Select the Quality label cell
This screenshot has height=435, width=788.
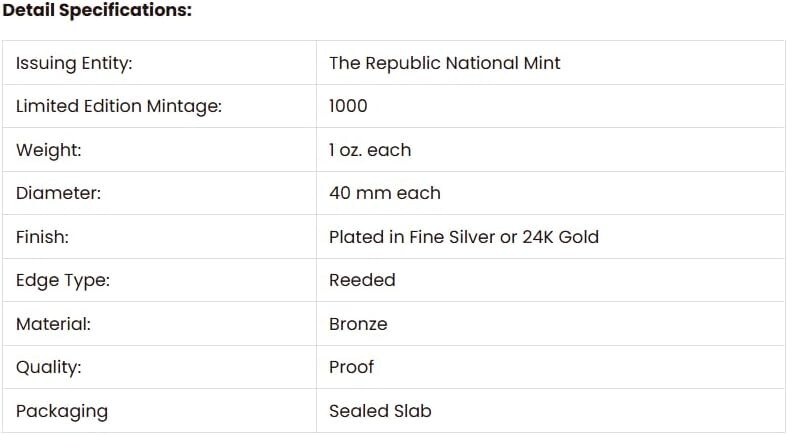[159, 367]
